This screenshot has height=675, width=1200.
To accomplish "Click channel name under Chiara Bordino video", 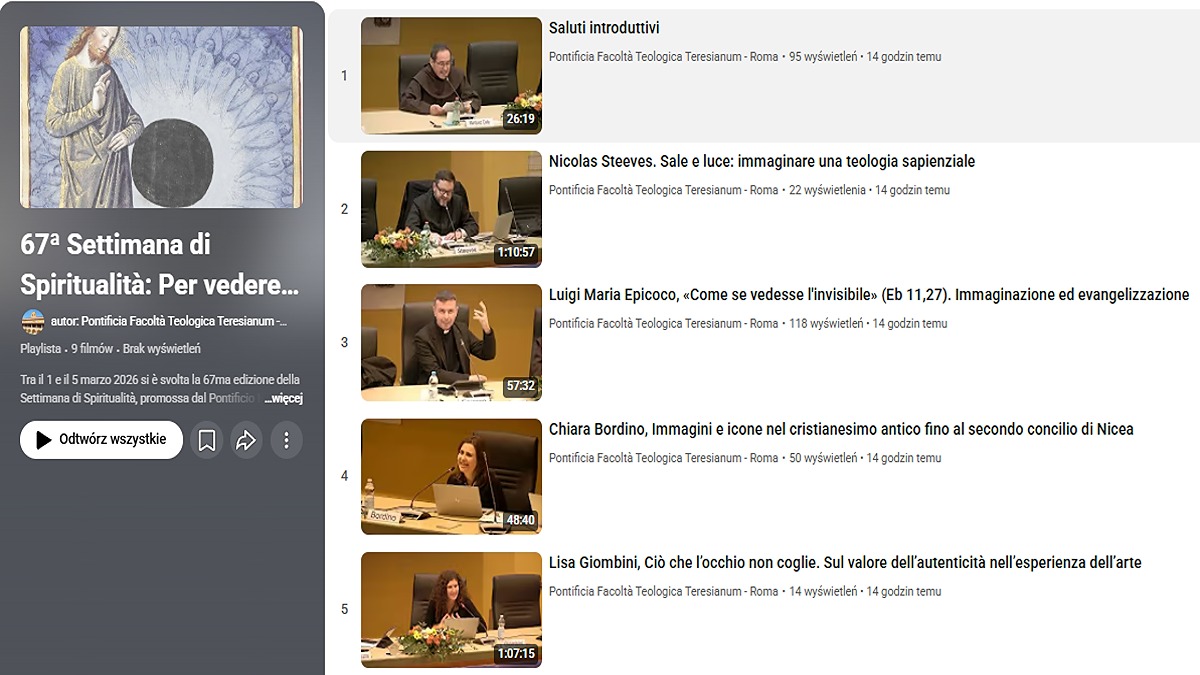I will pos(663,458).
